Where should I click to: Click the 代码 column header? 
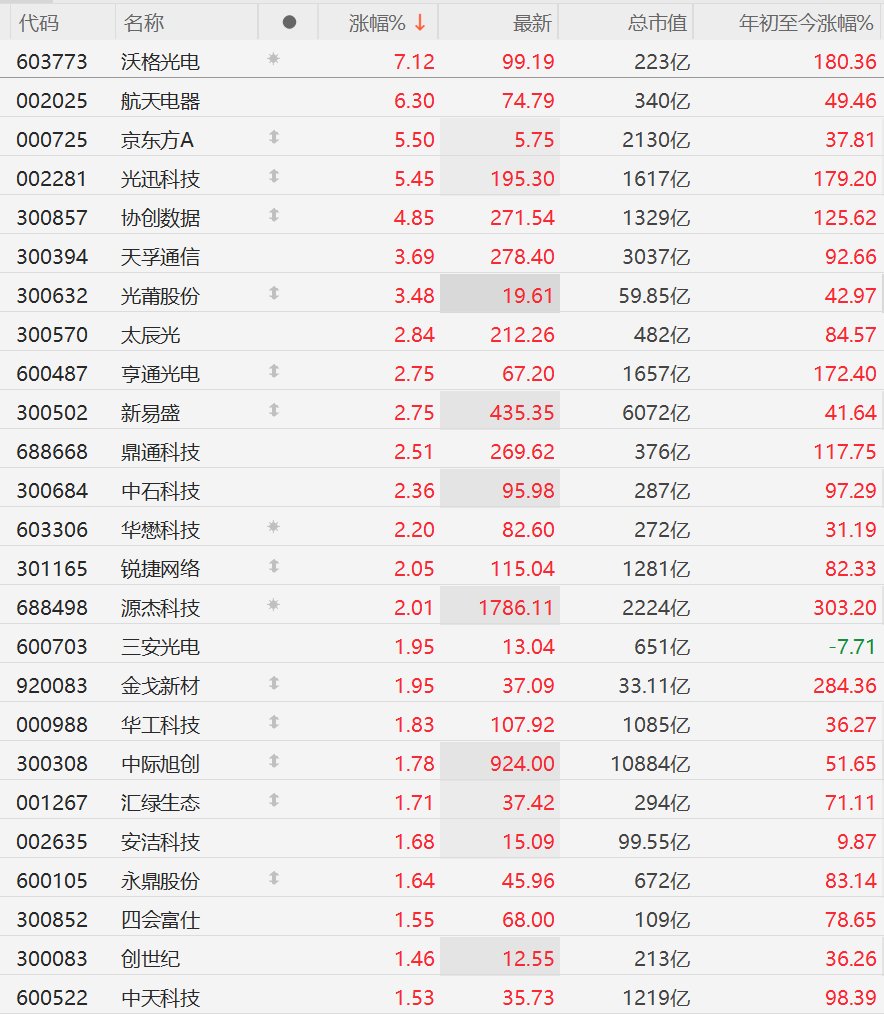click(39, 23)
